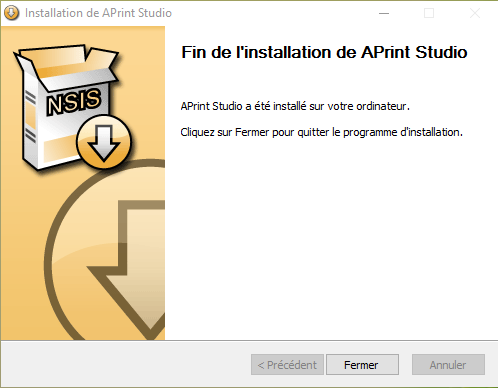
Task: Click the open flaps on top of the box
Action: [x=67, y=65]
